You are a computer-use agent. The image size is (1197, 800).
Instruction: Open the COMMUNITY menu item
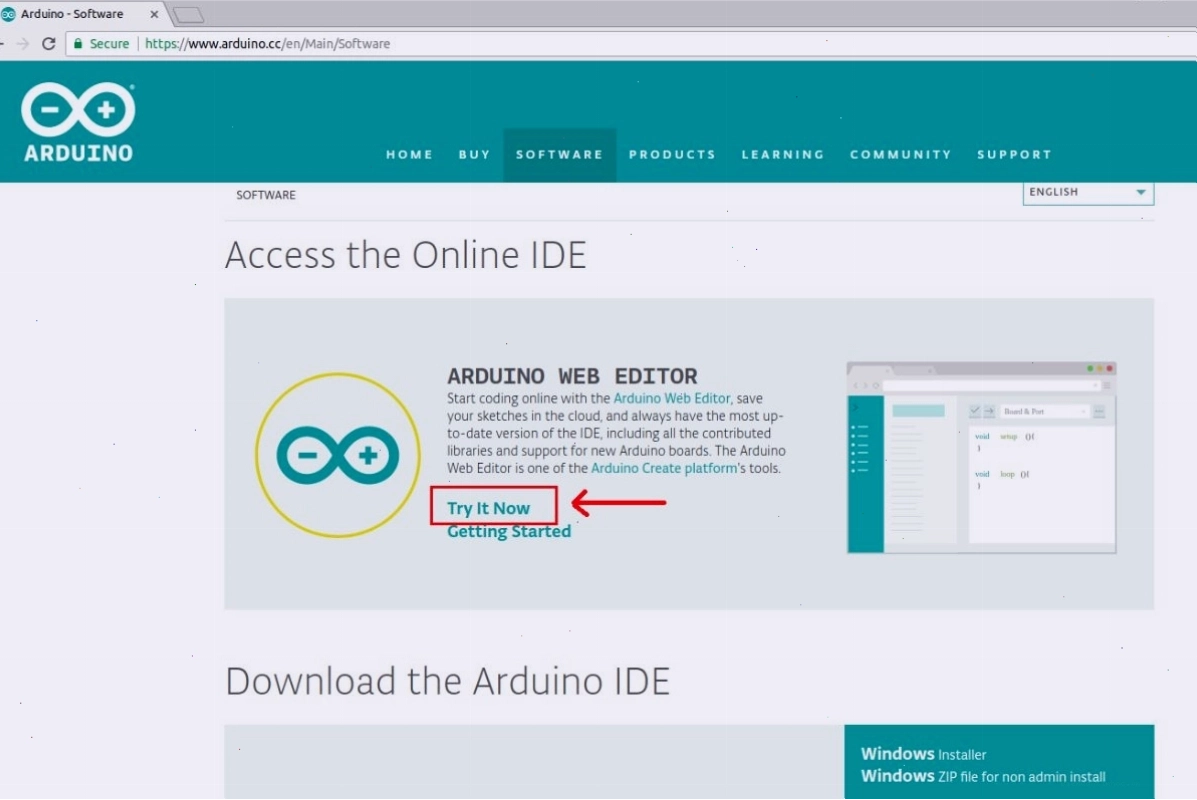point(901,154)
